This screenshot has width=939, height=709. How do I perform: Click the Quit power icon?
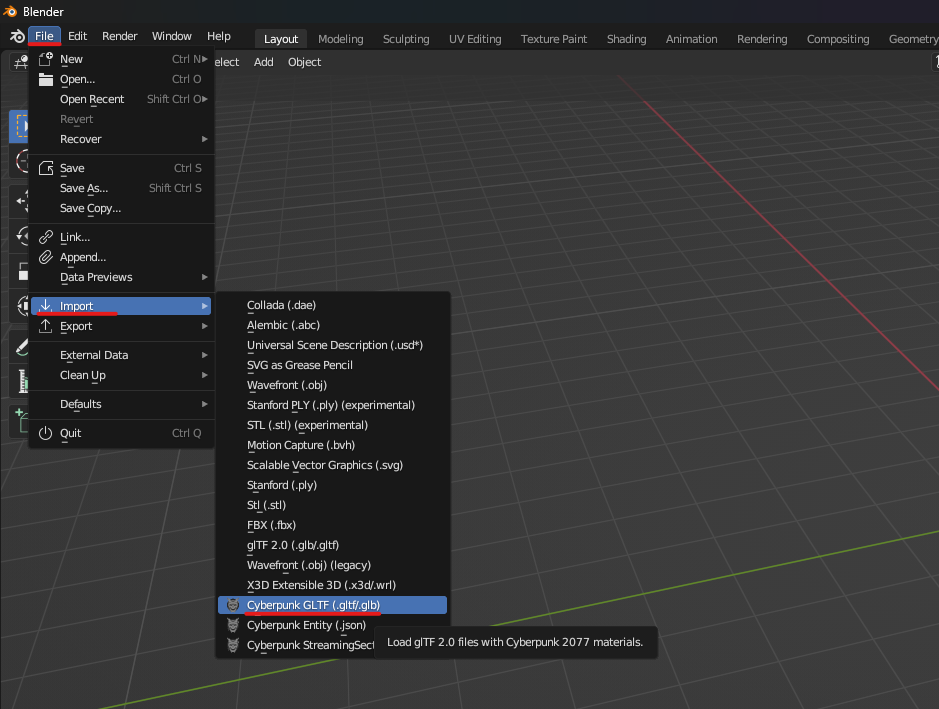pos(45,433)
